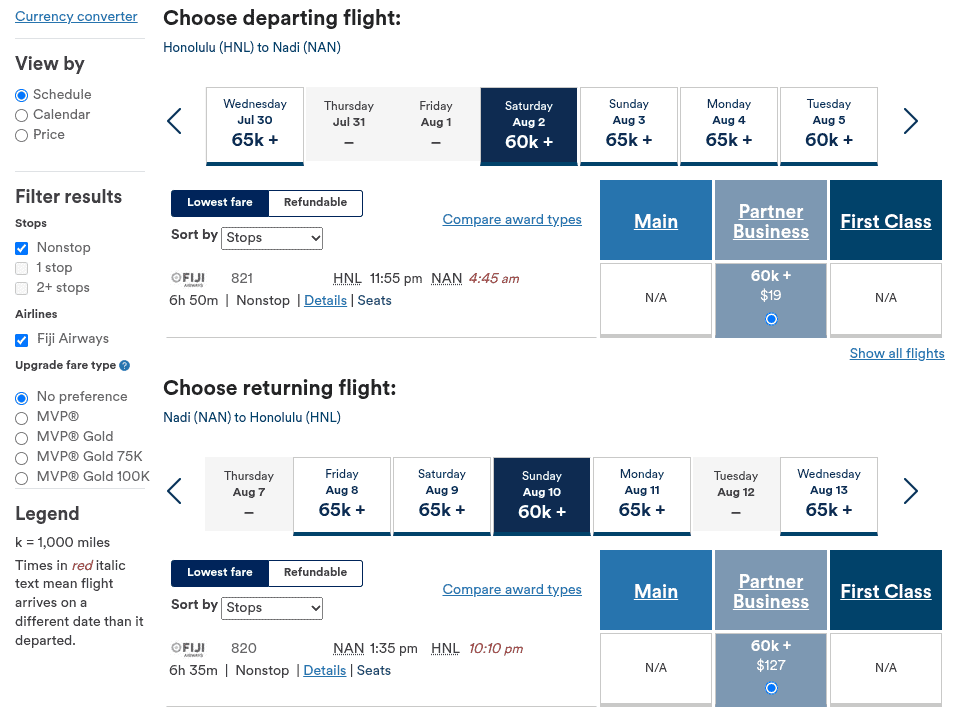Click the right arrow on departing date carousel
The image size is (960, 713).
point(910,121)
